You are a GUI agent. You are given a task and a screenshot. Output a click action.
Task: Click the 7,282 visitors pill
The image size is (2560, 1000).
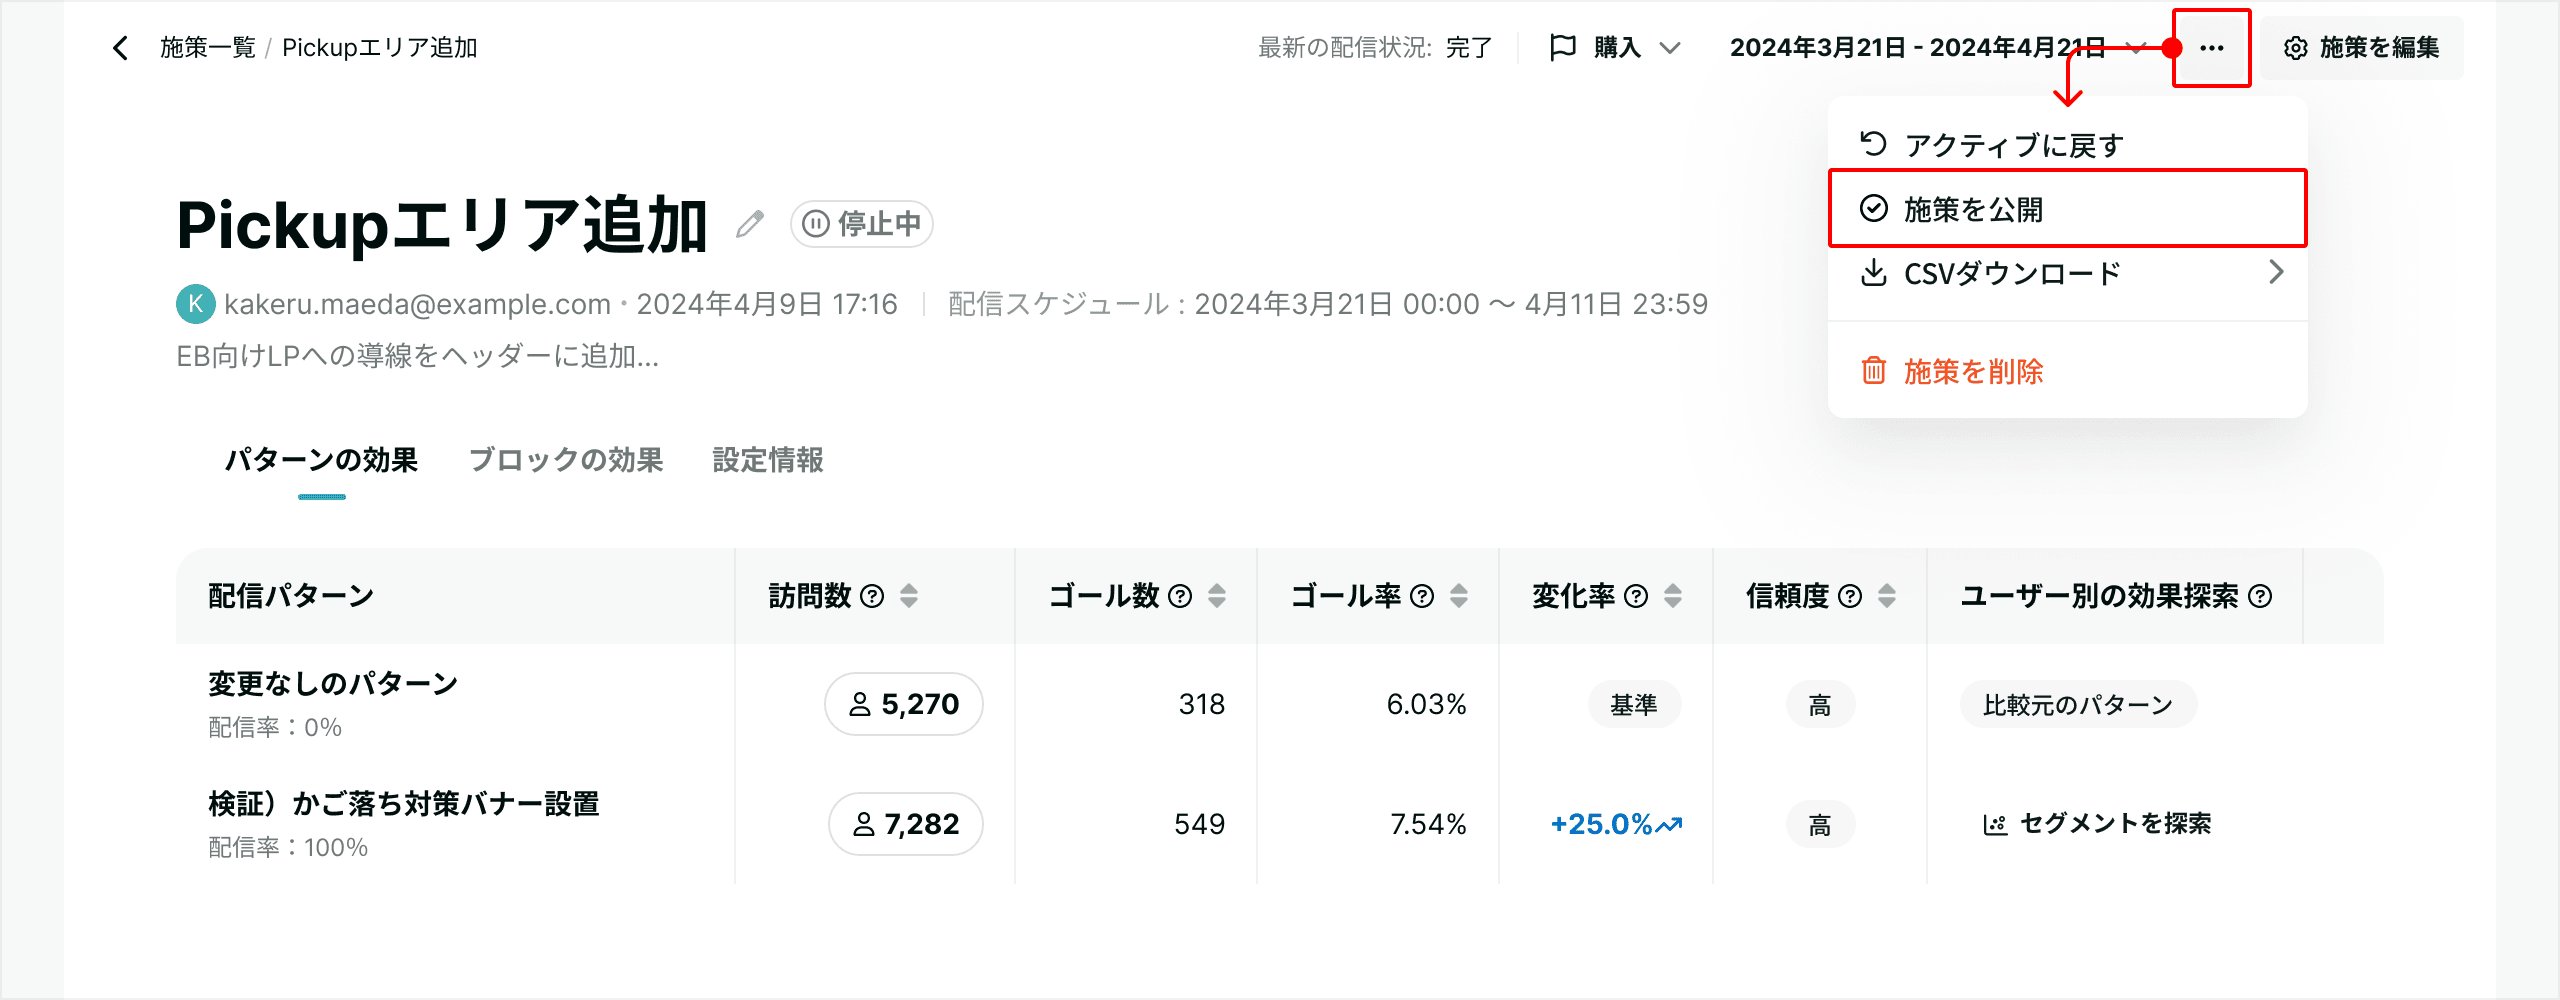tap(906, 824)
